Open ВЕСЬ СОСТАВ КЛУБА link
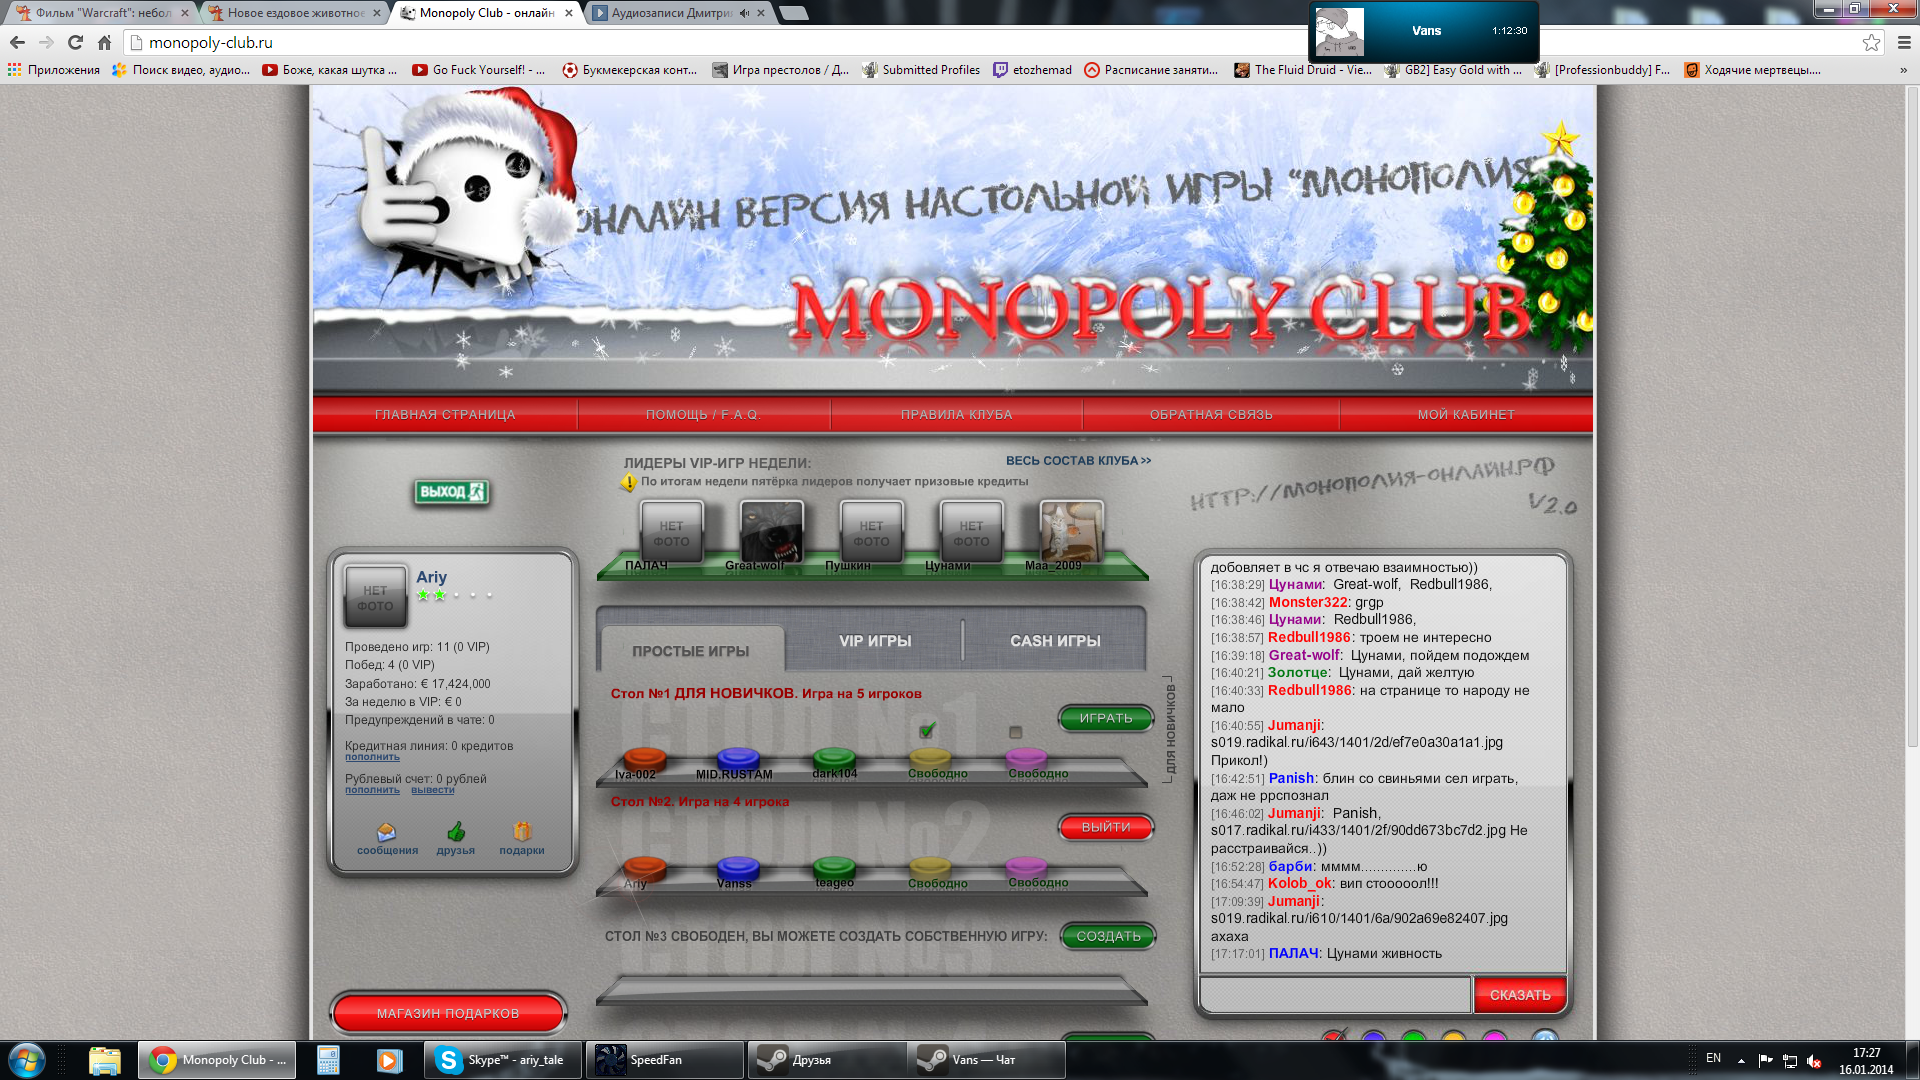Viewport: 1920px width, 1080px height. point(1078,461)
